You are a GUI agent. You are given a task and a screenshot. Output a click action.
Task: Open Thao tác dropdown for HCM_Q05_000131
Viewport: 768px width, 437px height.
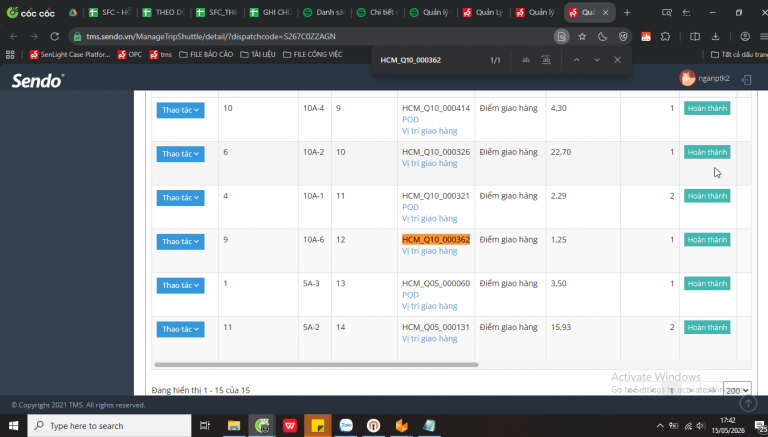tap(180, 329)
